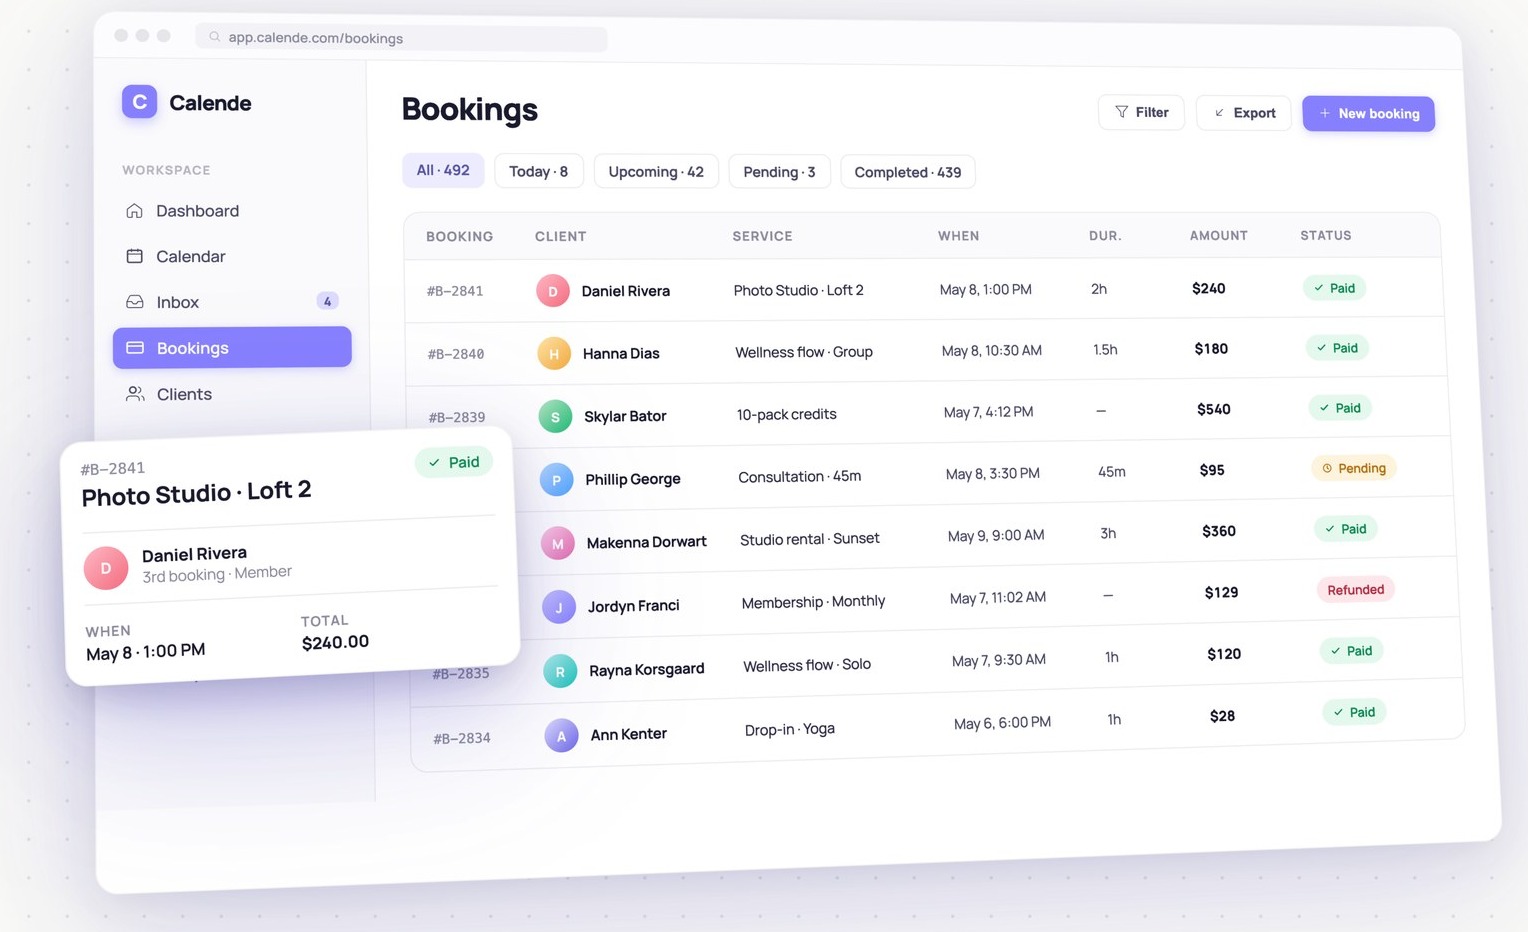Click the Refunded status badge for Jordyn Franci
Image resolution: width=1528 pixels, height=932 pixels.
coord(1356,590)
